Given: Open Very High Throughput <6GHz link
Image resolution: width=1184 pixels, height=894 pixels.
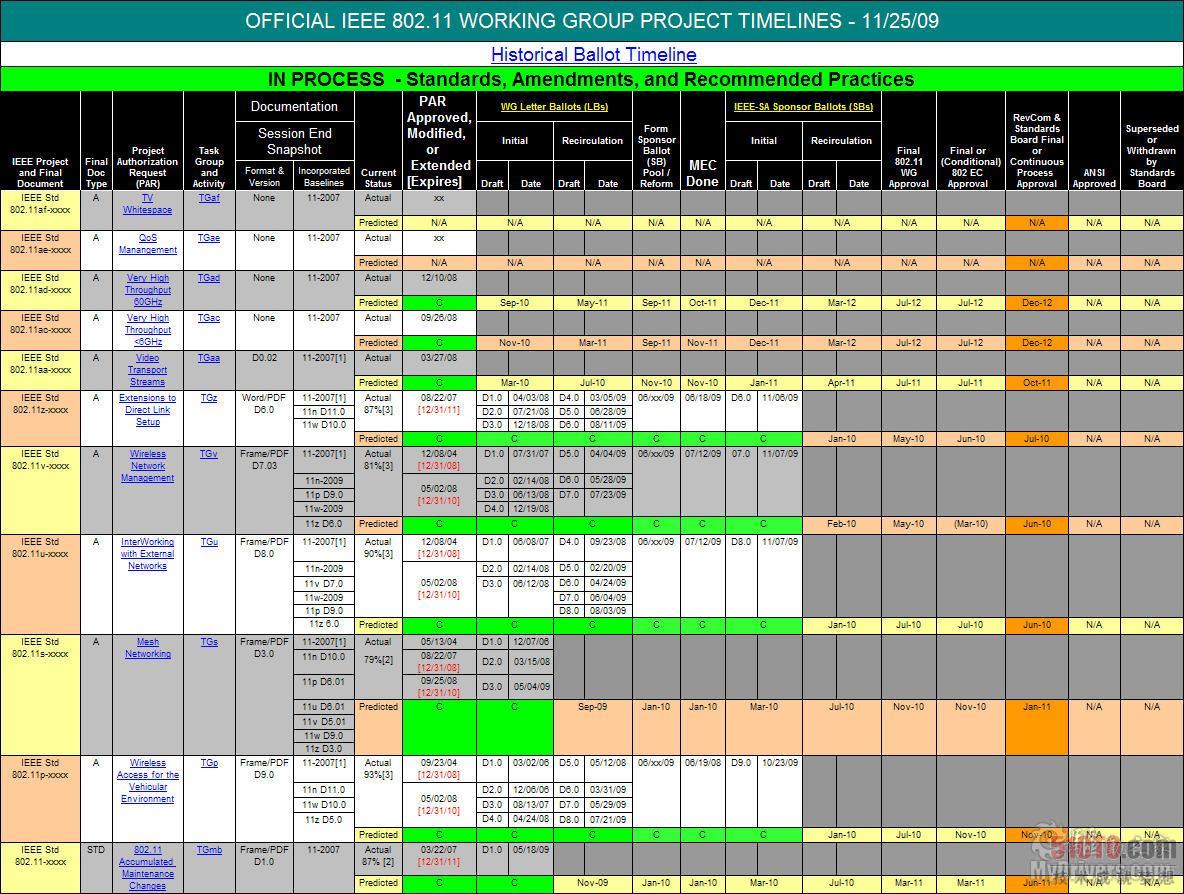Looking at the screenshot, I should (147, 330).
